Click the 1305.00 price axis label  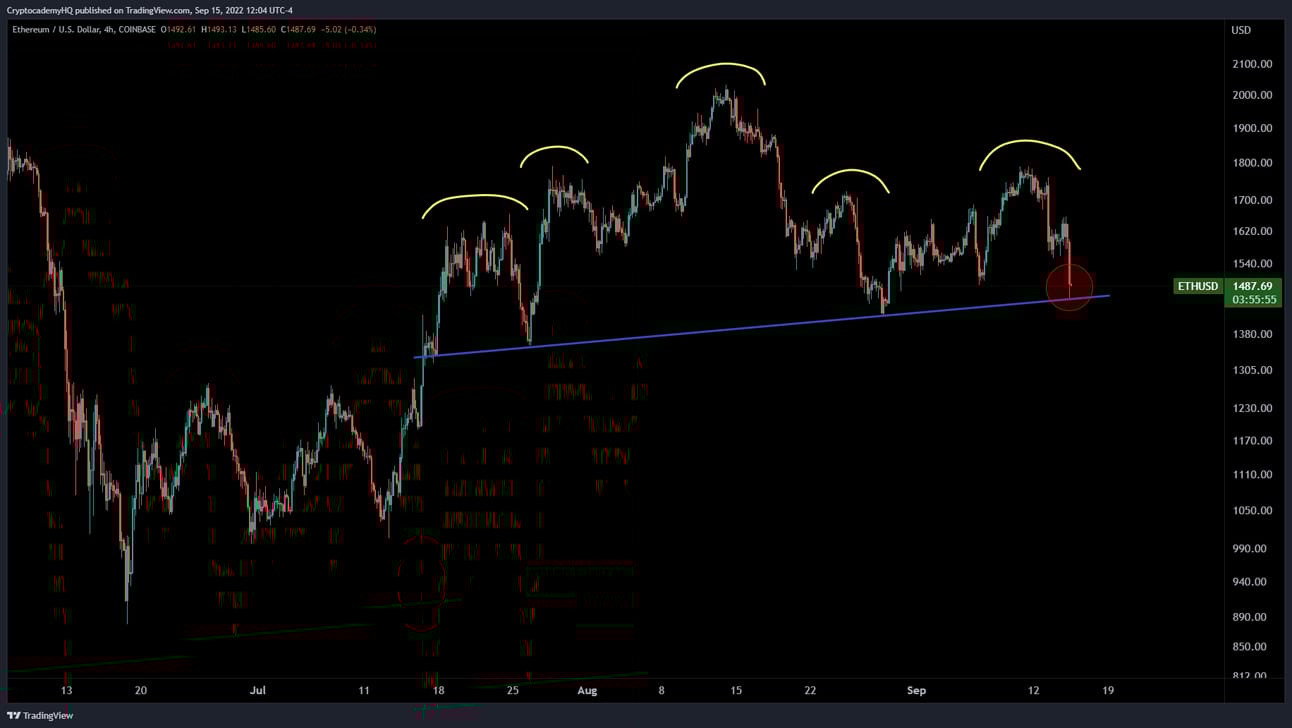(1252, 370)
